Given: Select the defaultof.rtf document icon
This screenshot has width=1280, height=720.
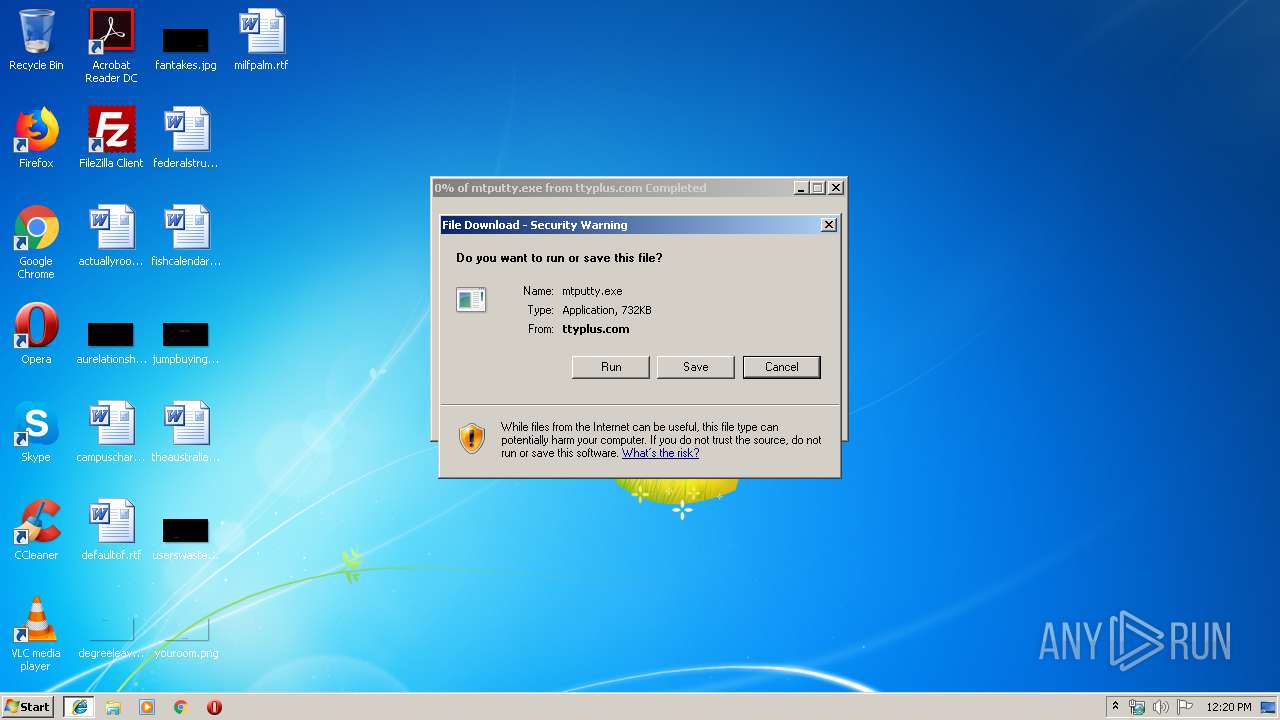Looking at the screenshot, I should 111,530.
